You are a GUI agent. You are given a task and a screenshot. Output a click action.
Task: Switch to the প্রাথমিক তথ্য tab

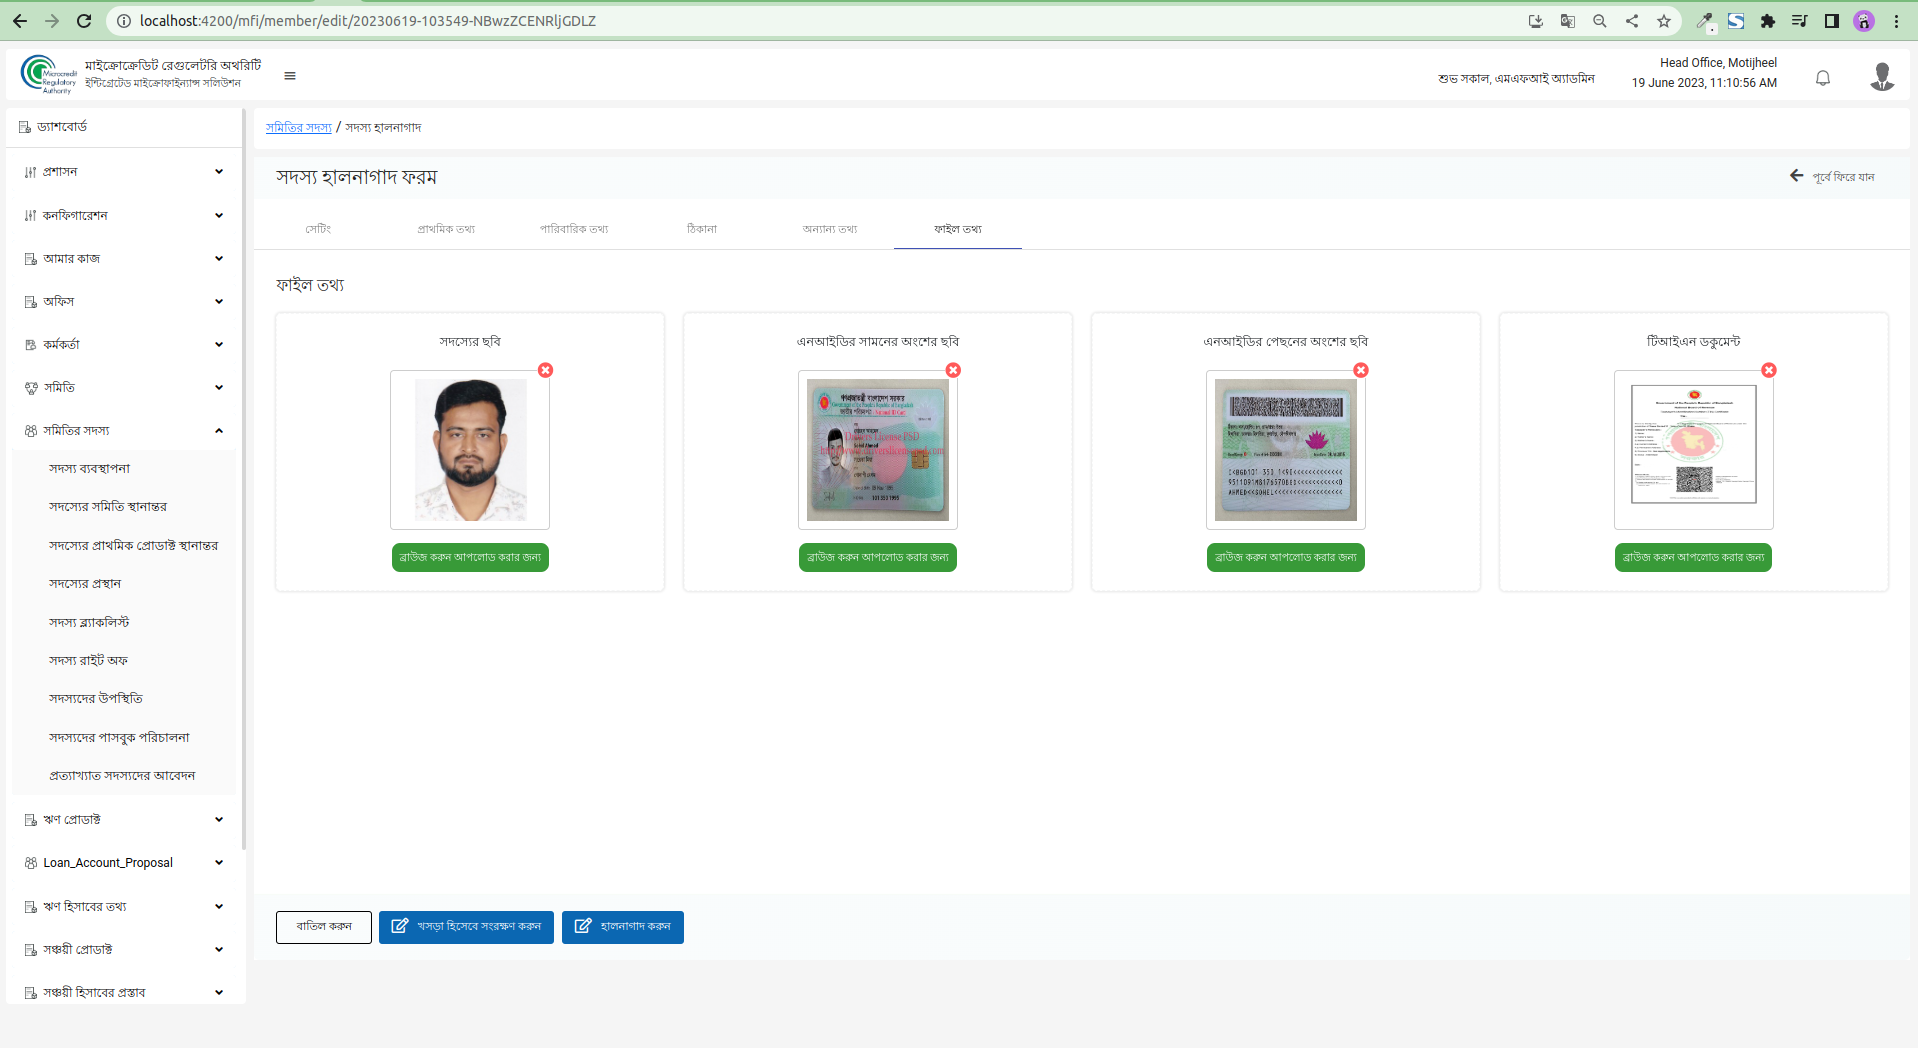click(x=446, y=229)
